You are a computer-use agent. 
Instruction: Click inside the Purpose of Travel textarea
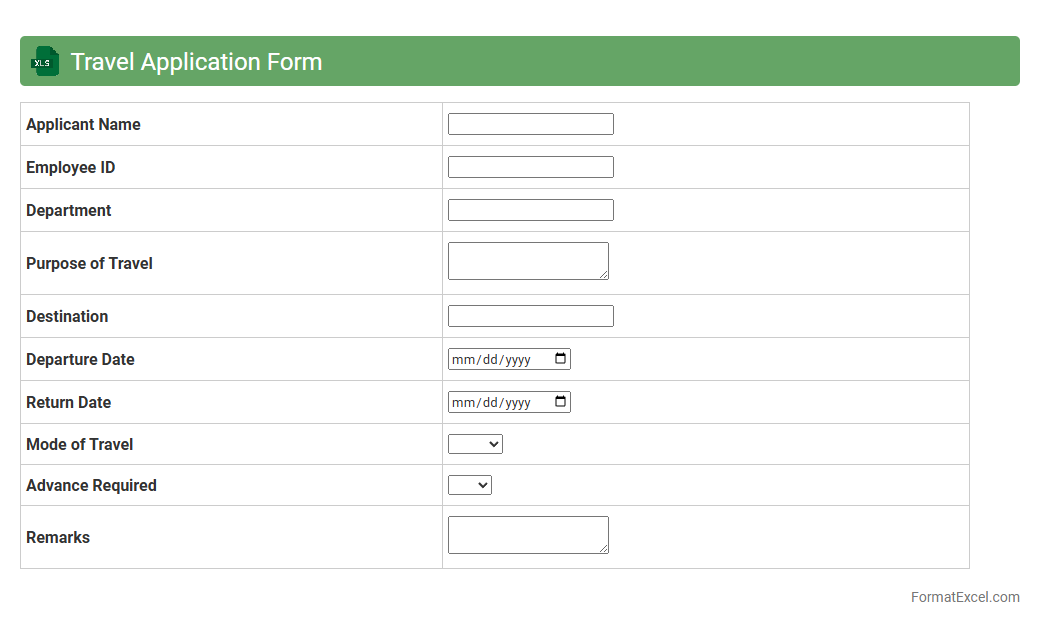click(x=527, y=260)
